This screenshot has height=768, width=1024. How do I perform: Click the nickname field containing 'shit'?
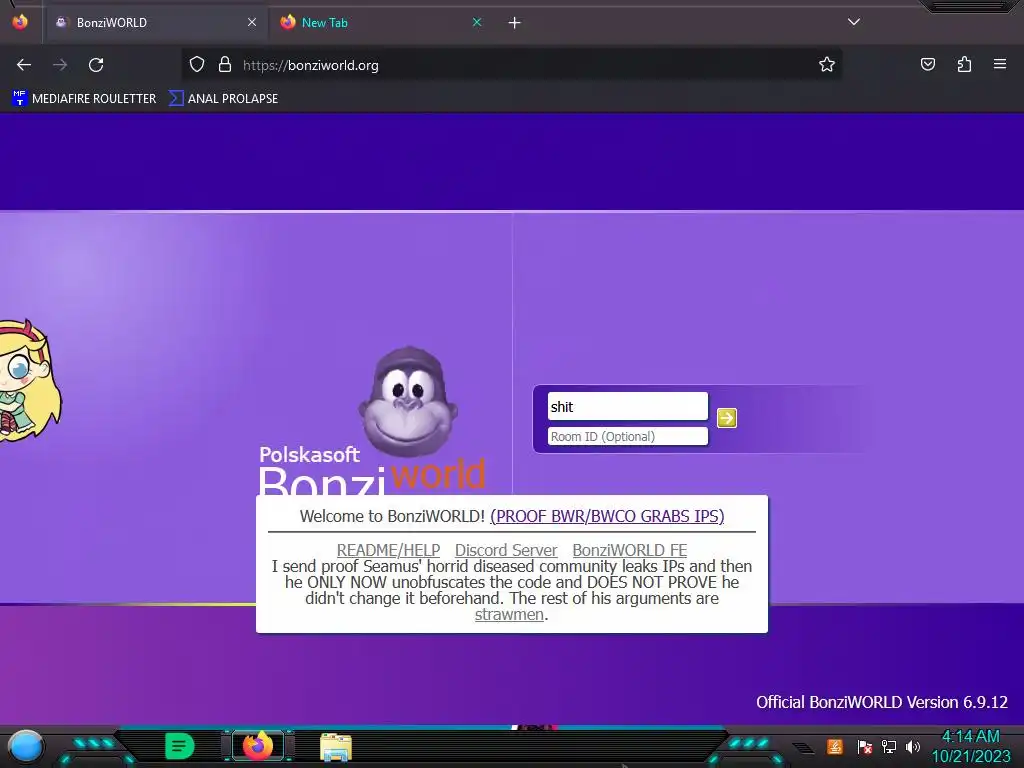click(x=628, y=407)
